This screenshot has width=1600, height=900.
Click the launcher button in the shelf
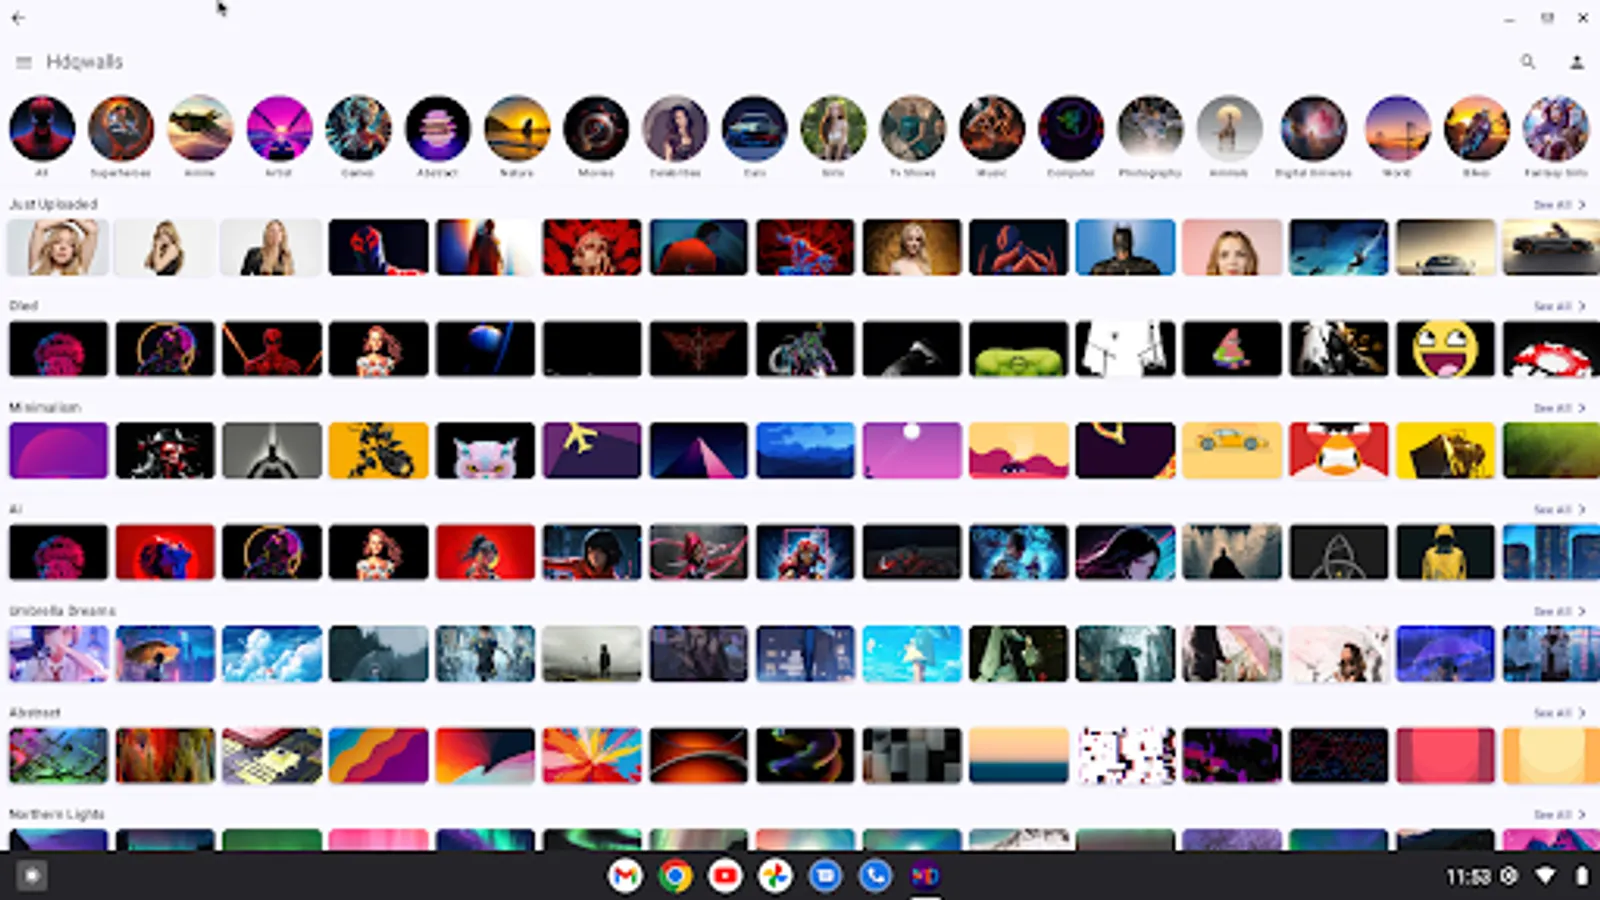(x=31, y=876)
